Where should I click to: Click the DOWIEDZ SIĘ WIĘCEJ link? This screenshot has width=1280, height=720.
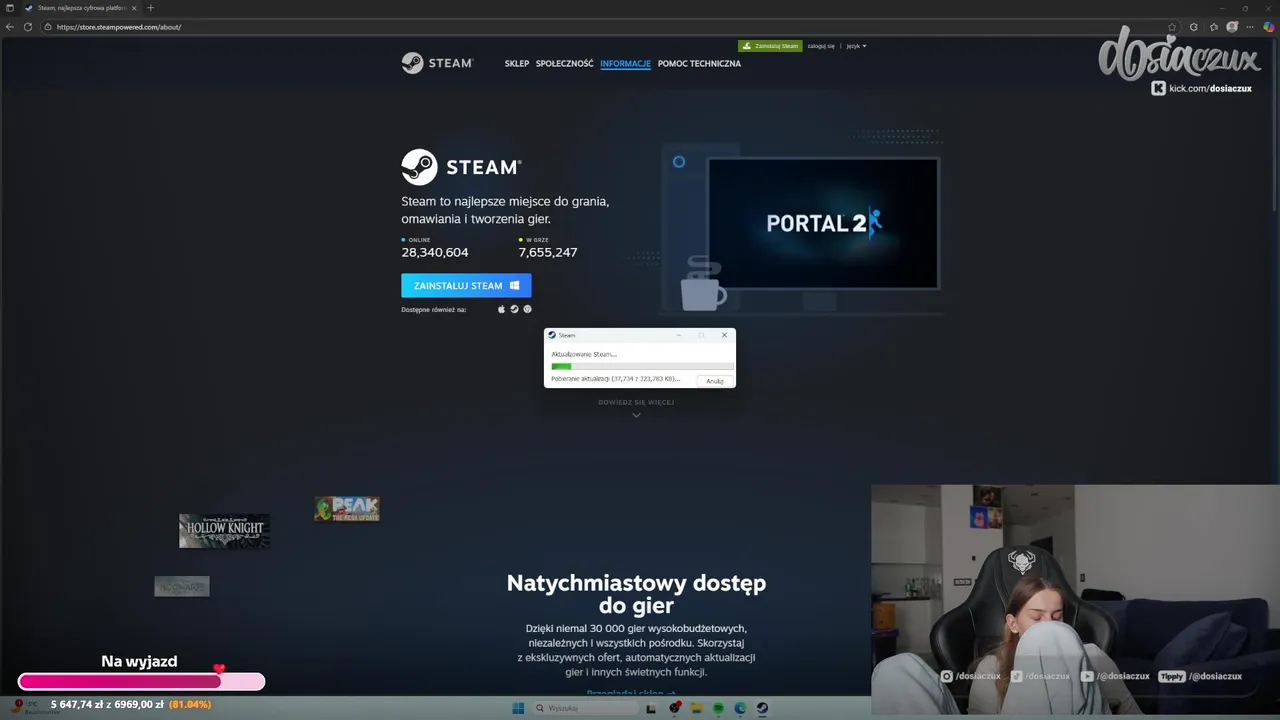click(636, 402)
